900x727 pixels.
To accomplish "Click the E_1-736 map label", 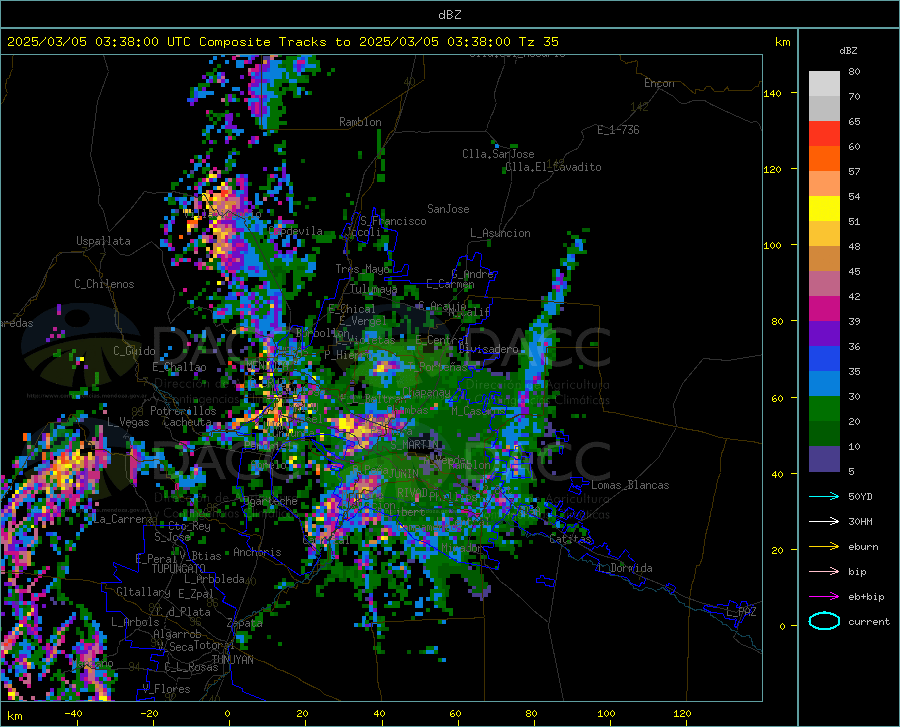I will tap(618, 130).
